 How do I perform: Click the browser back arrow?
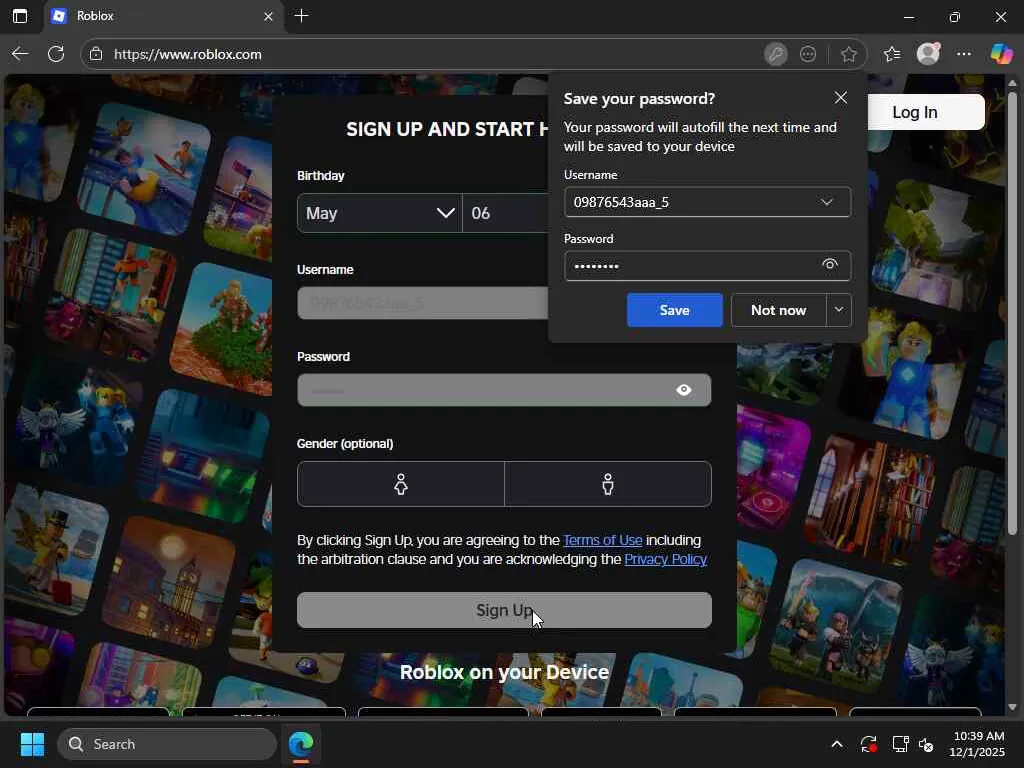(20, 54)
